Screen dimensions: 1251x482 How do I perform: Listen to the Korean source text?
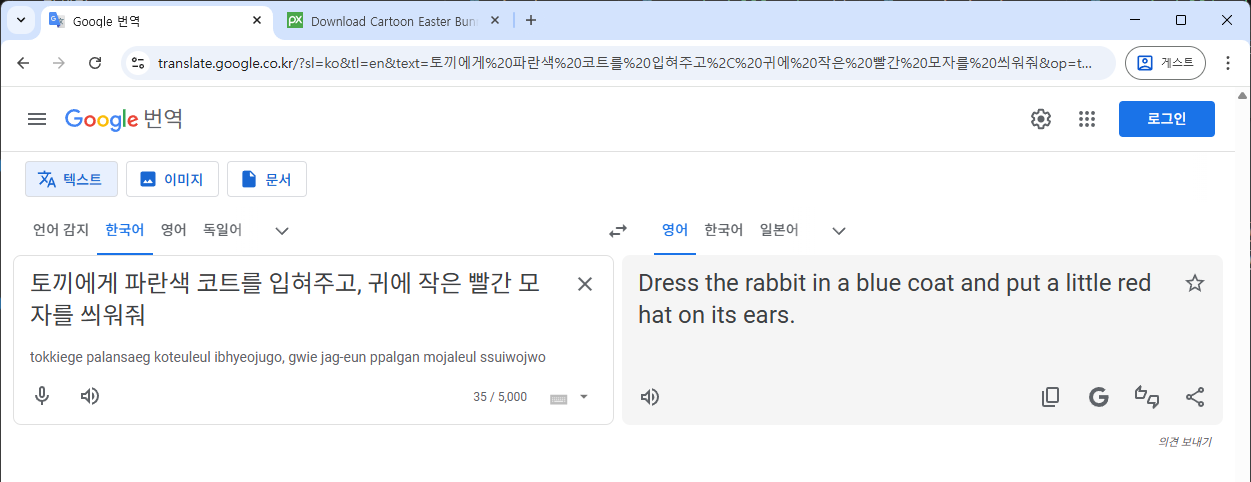tap(90, 396)
